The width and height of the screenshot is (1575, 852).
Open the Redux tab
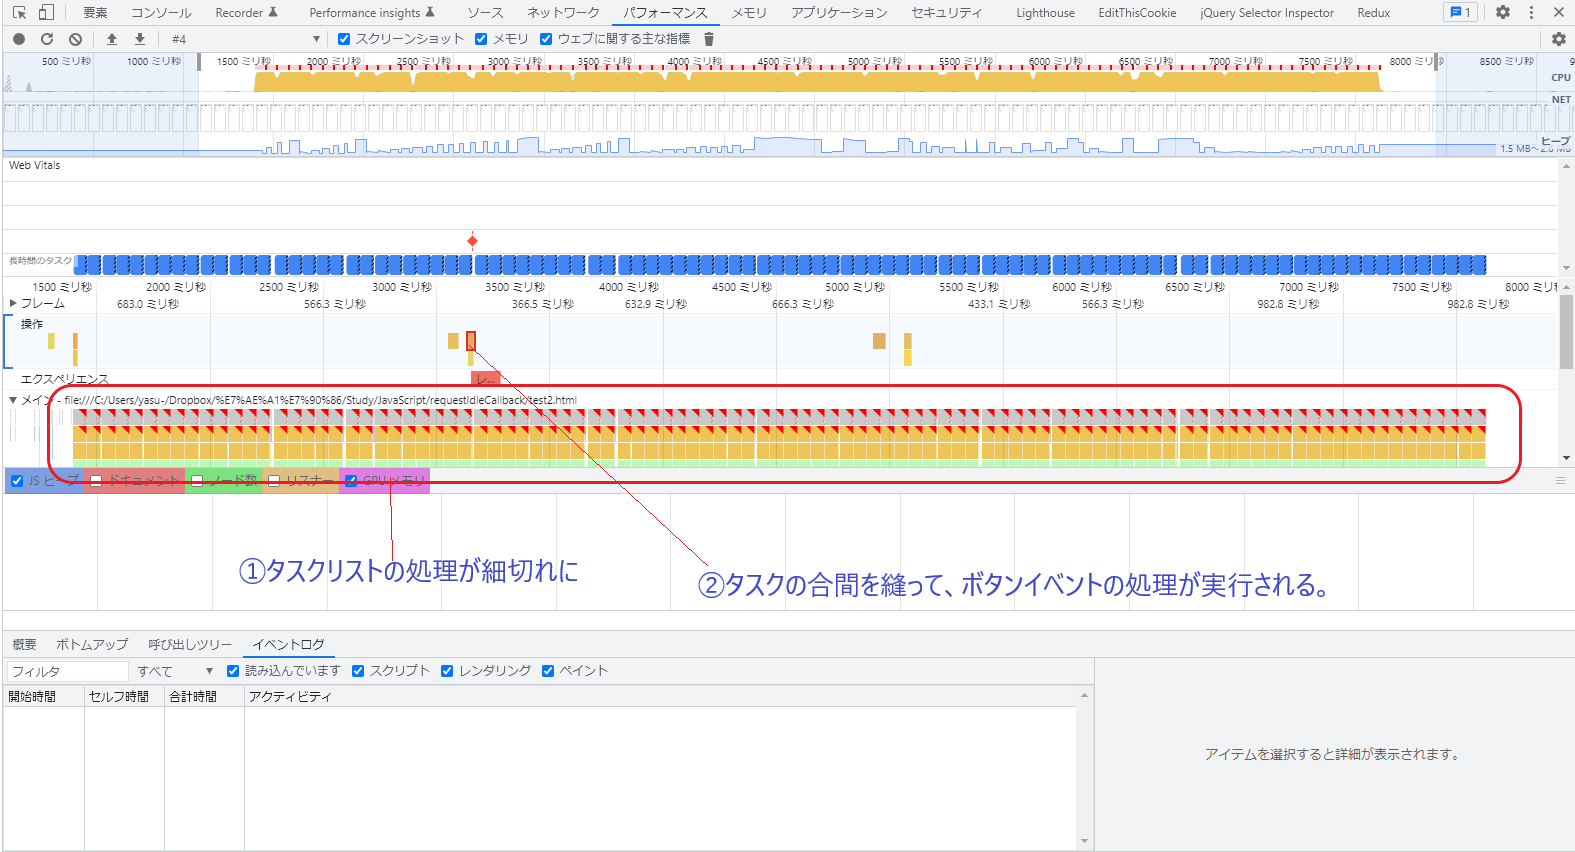1373,13
